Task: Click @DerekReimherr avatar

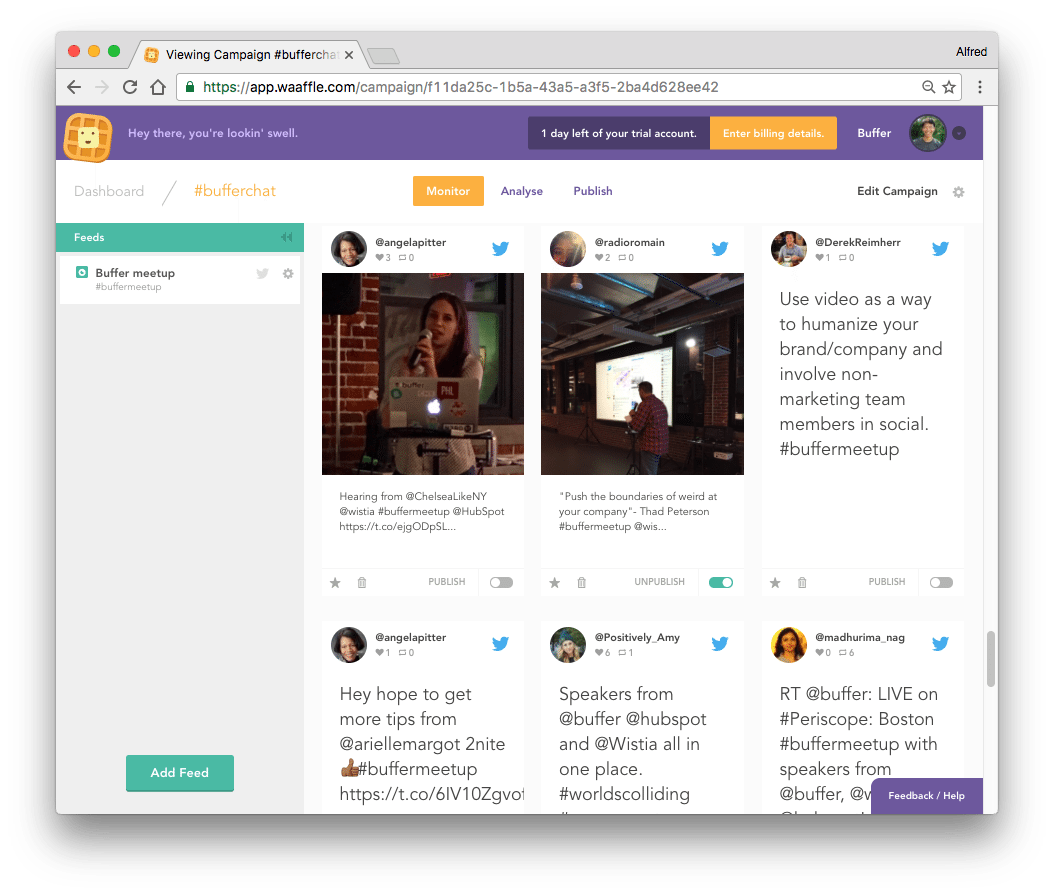Action: [x=788, y=249]
